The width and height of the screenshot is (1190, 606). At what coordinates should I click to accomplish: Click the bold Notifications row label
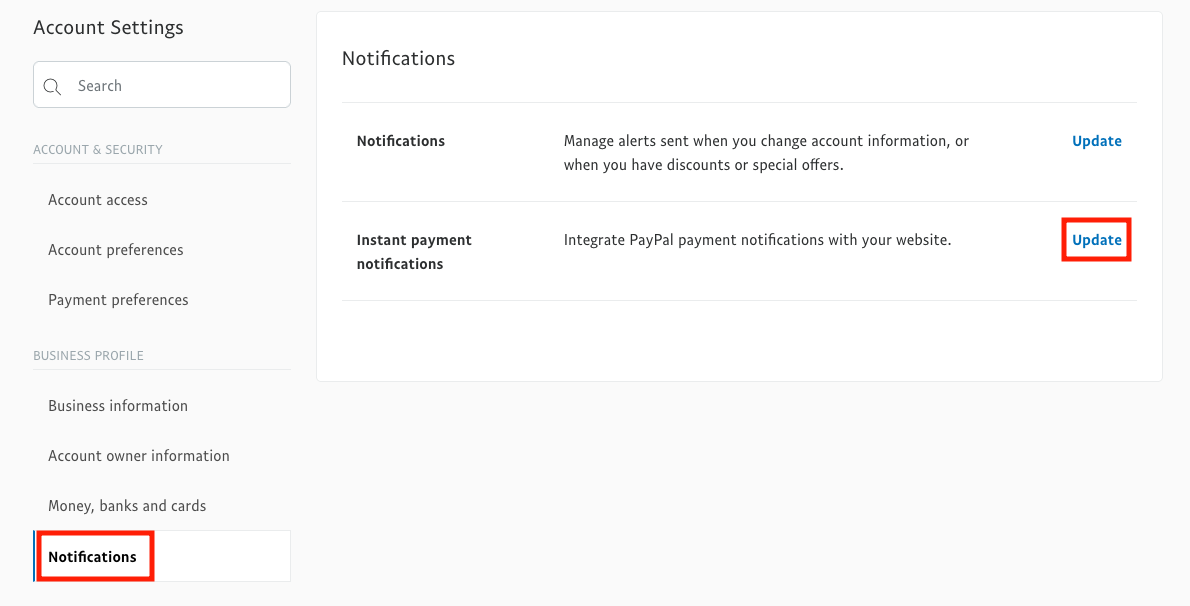[x=400, y=141]
